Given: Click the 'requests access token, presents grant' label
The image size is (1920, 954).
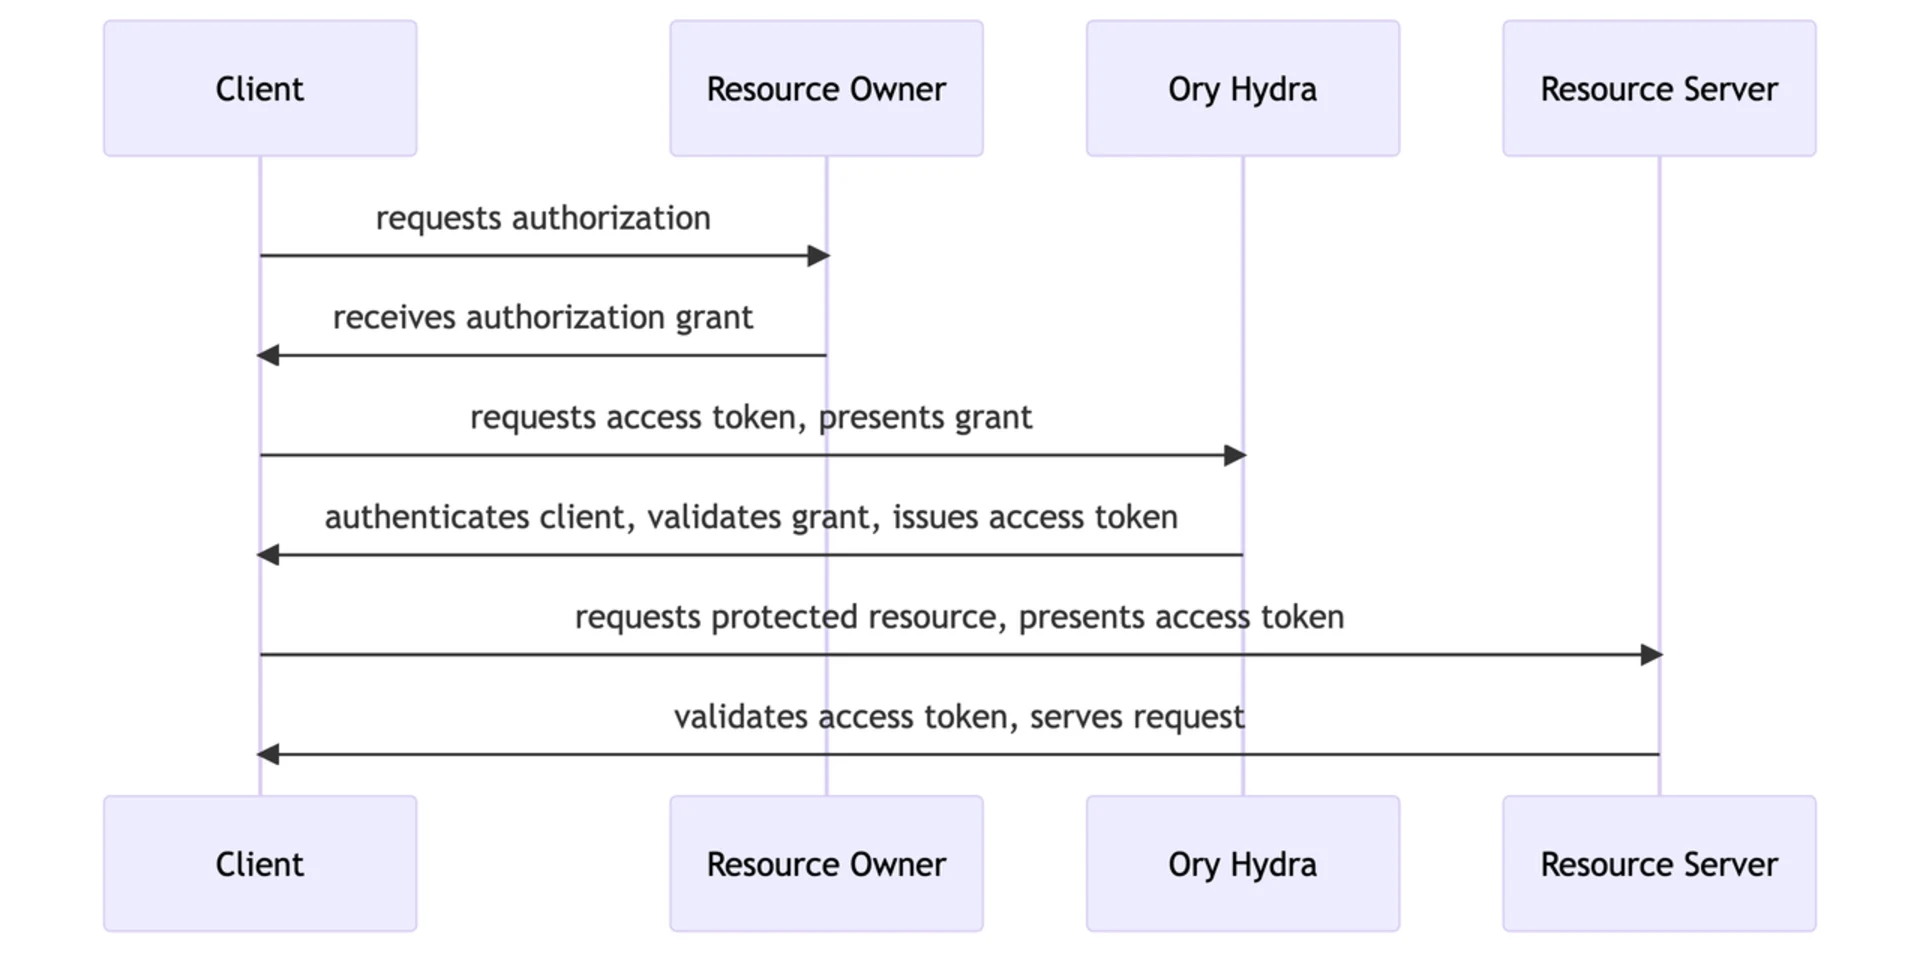Looking at the screenshot, I should pyautogui.click(x=751, y=417).
